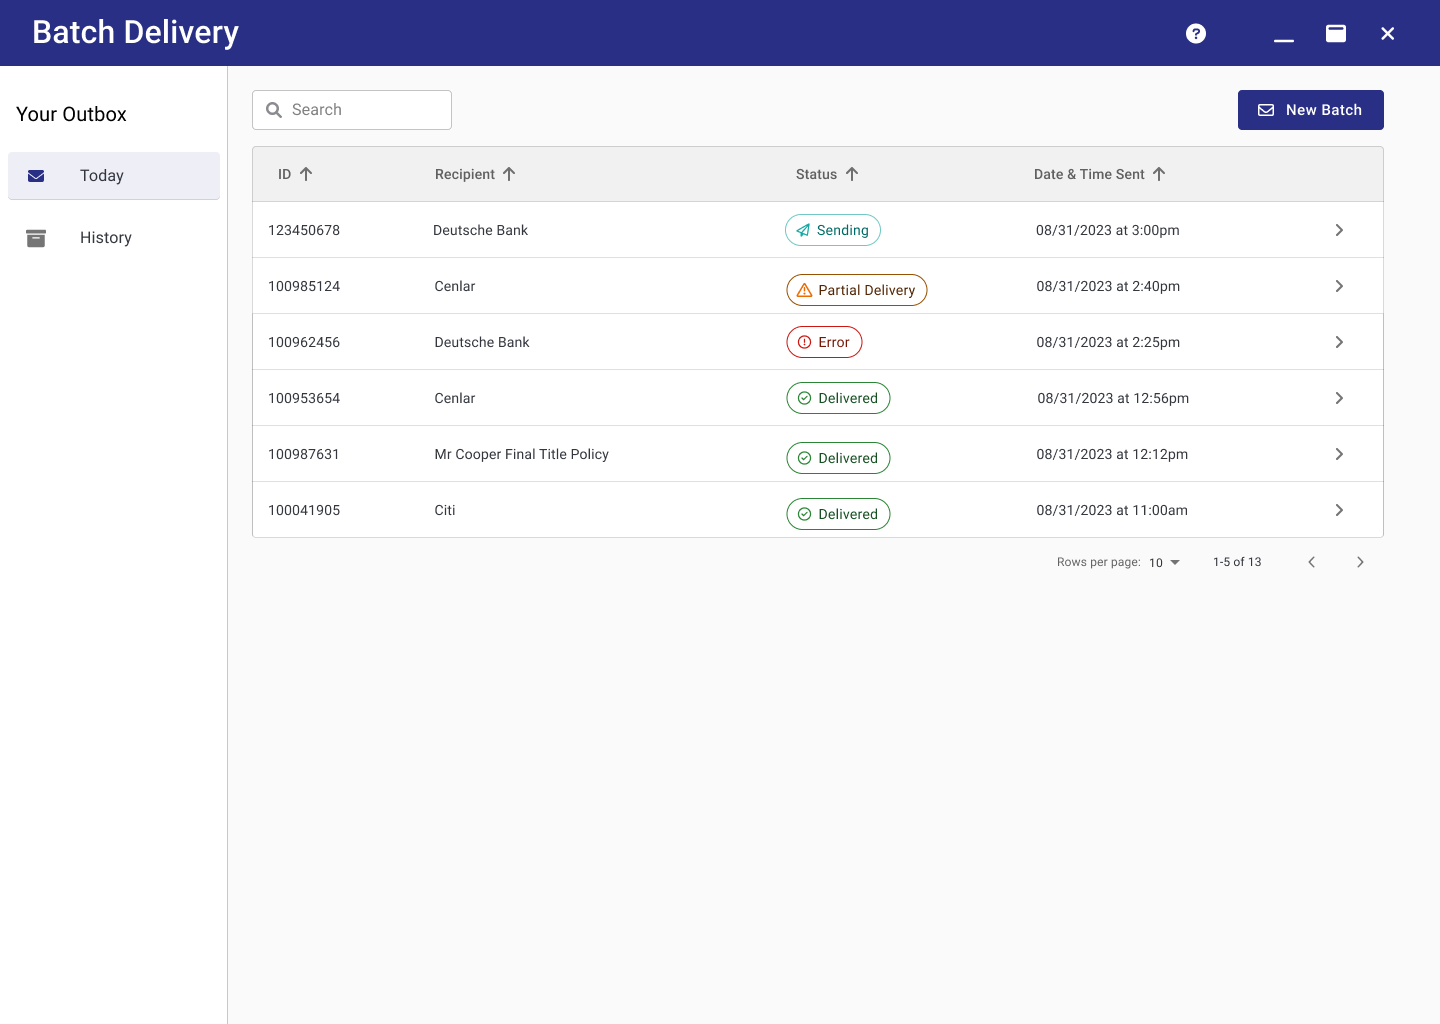Go to the previous page of results

[x=1312, y=562]
